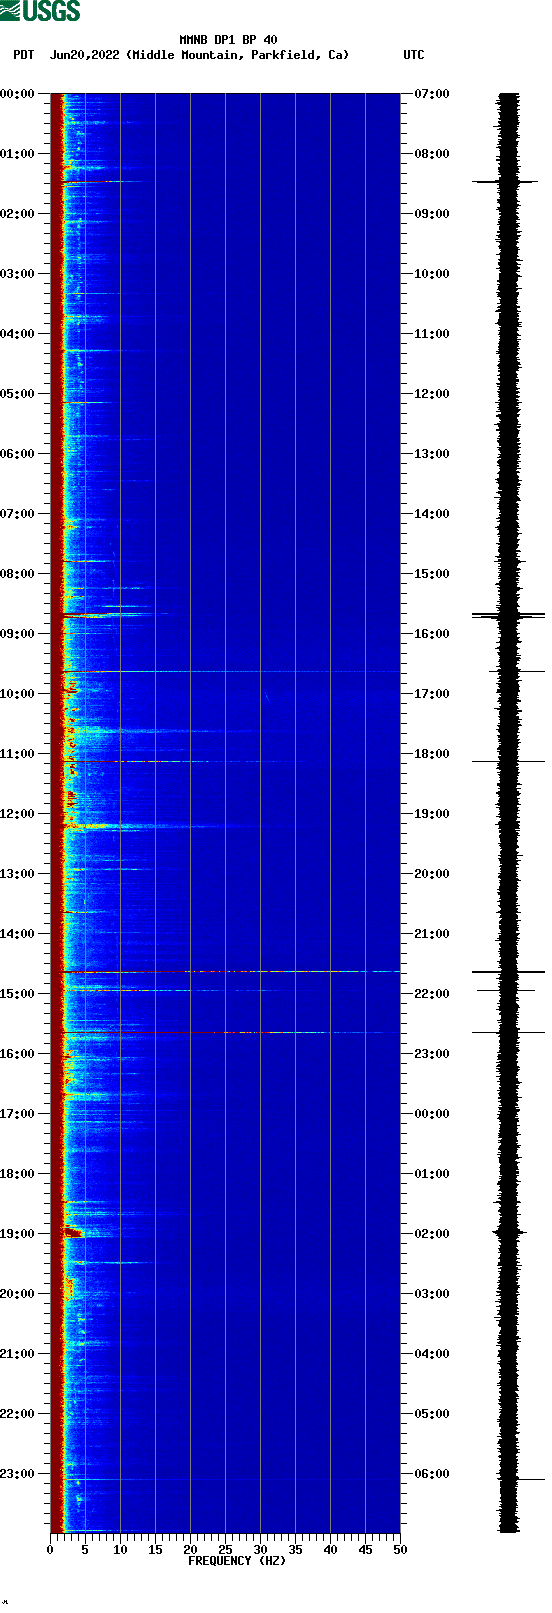This screenshot has width=552, height=1613.
Task: Click the "45" frequency axis tick label
Action: (365, 1550)
